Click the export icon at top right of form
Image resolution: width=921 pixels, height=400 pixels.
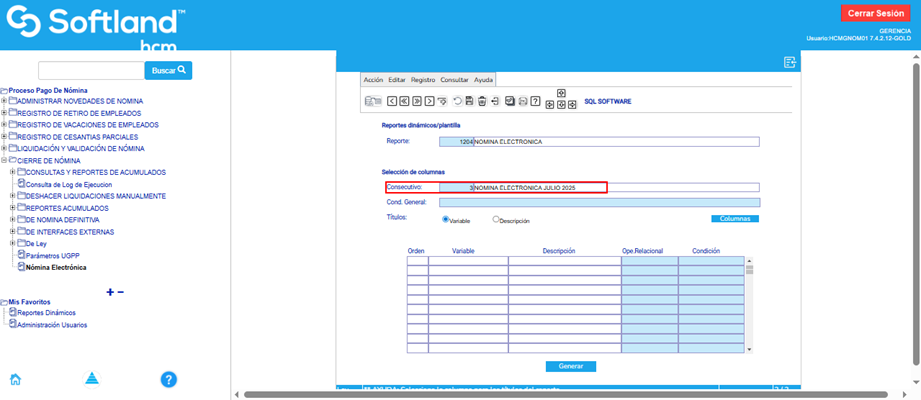tap(790, 63)
